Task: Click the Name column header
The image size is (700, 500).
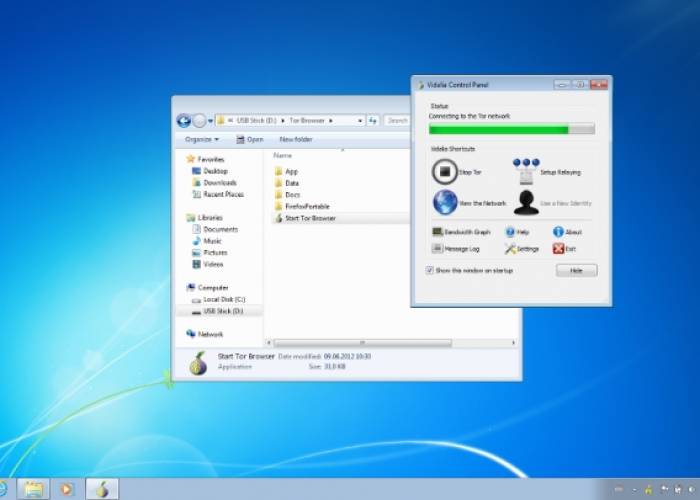Action: tap(282, 155)
